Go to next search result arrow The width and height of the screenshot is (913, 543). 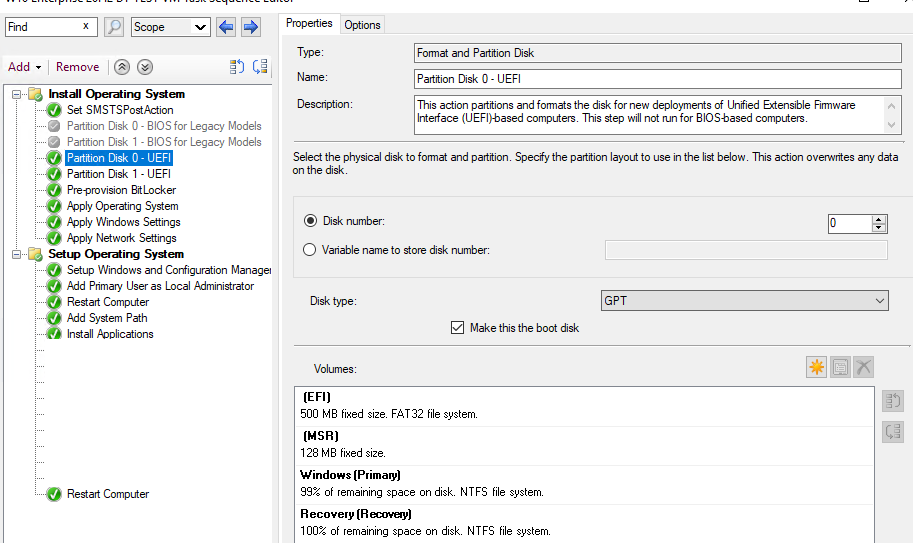(x=250, y=27)
